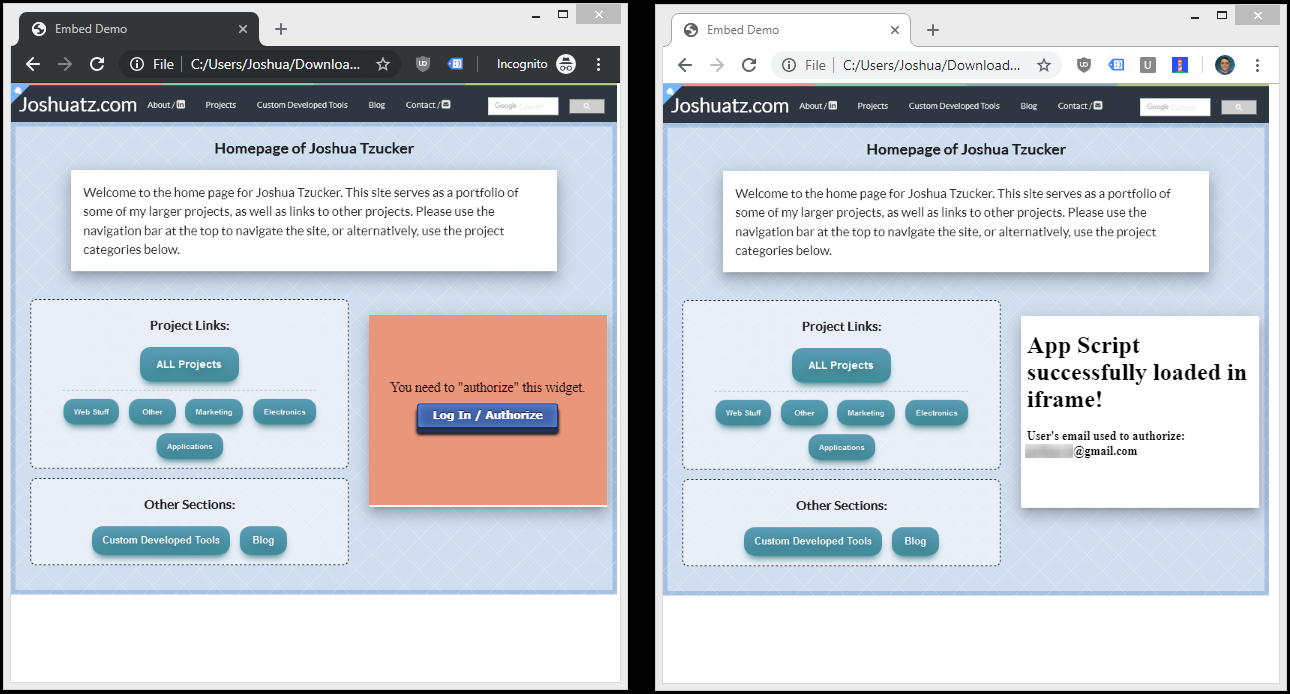Image resolution: width=1290 pixels, height=694 pixels.
Task: Open the user profile avatar in right browser
Action: 1225,65
